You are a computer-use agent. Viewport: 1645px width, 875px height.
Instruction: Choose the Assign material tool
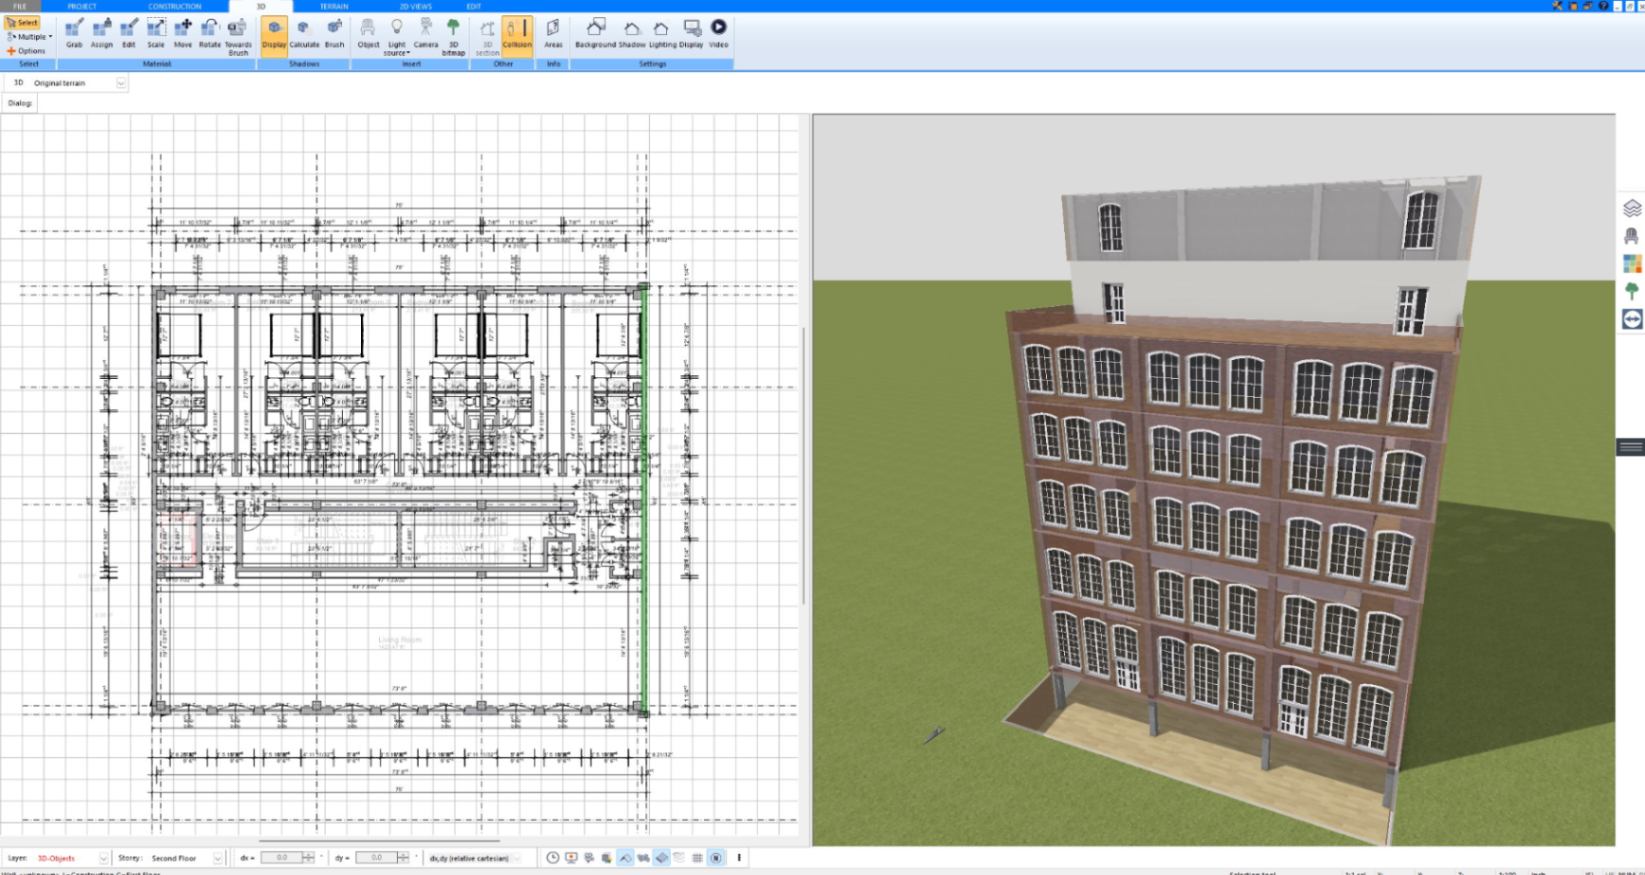click(102, 33)
